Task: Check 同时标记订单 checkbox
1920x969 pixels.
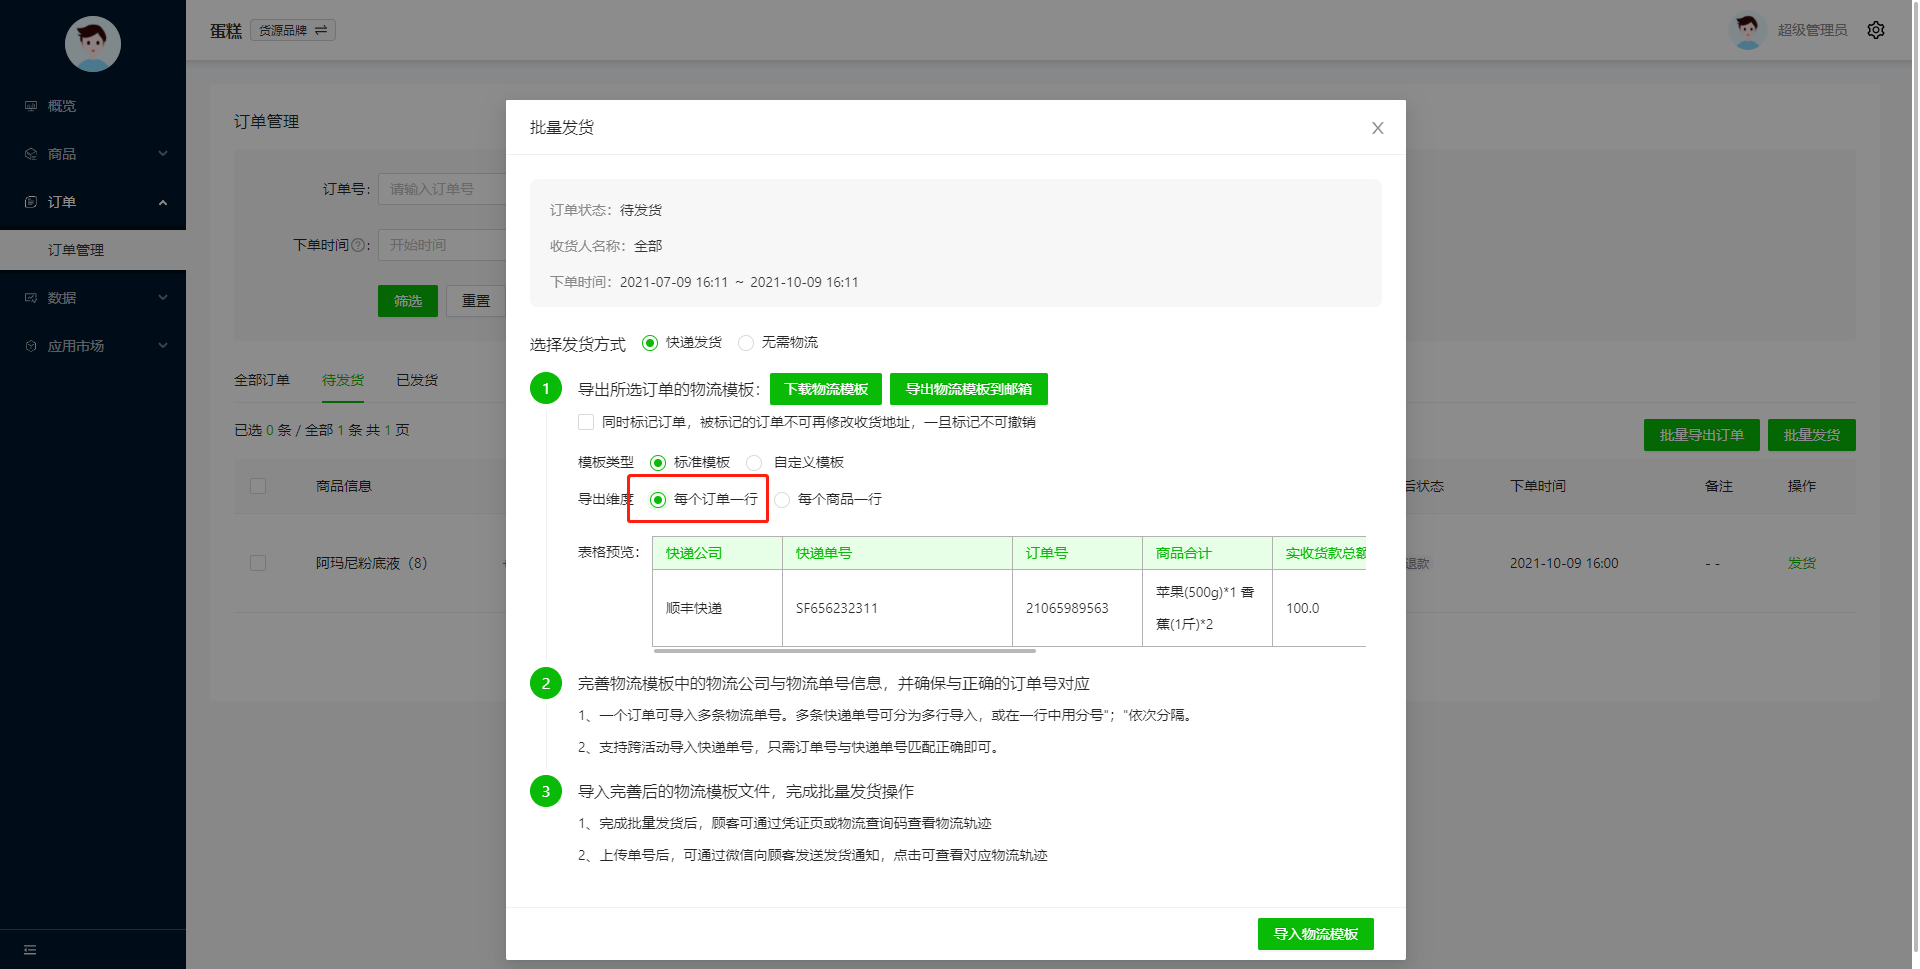Action: click(x=586, y=422)
